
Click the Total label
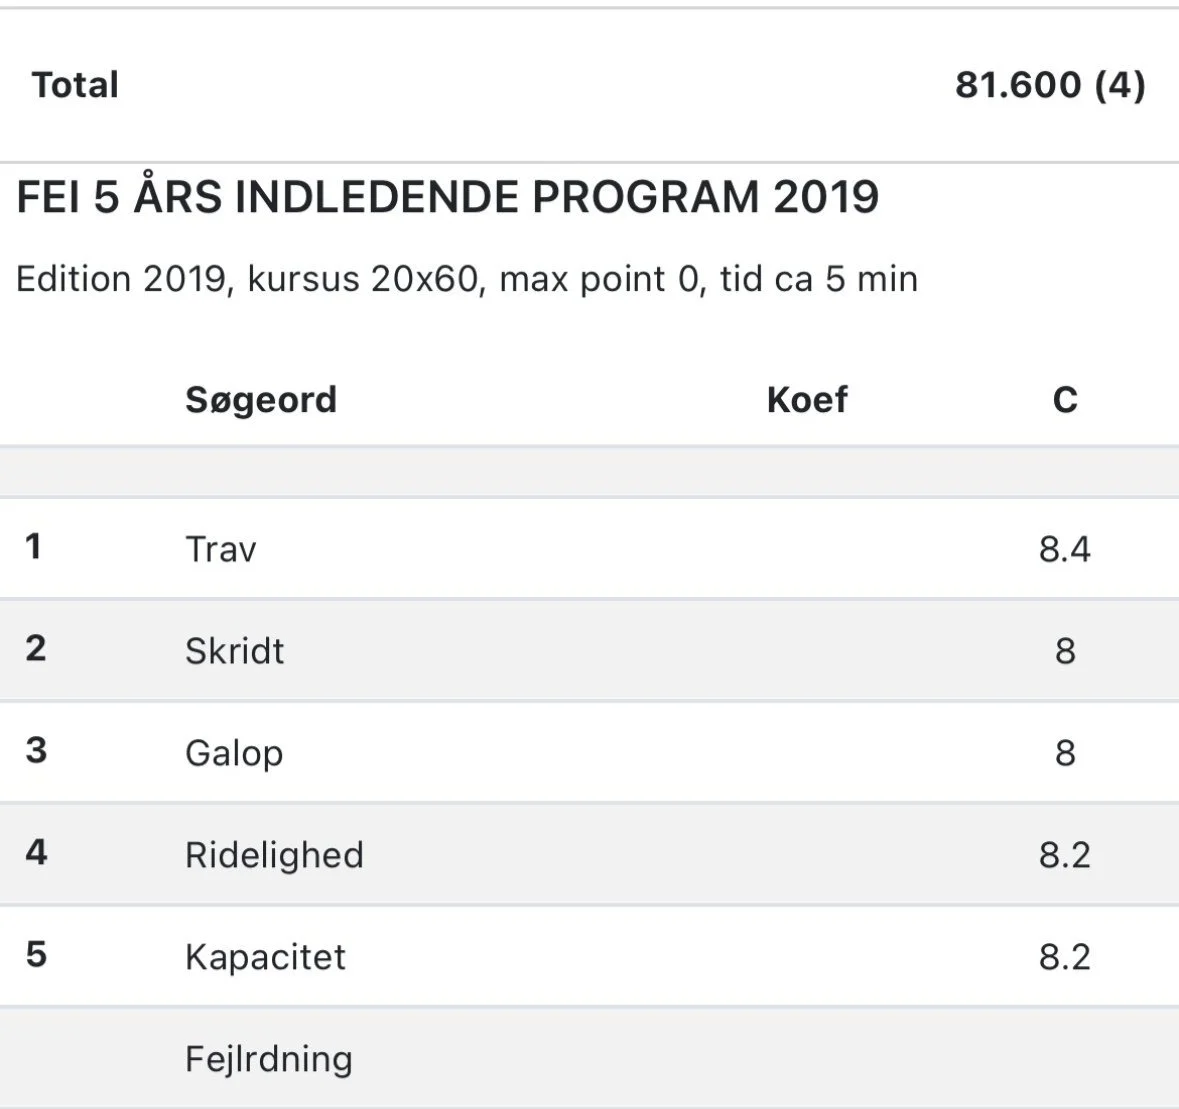click(75, 85)
